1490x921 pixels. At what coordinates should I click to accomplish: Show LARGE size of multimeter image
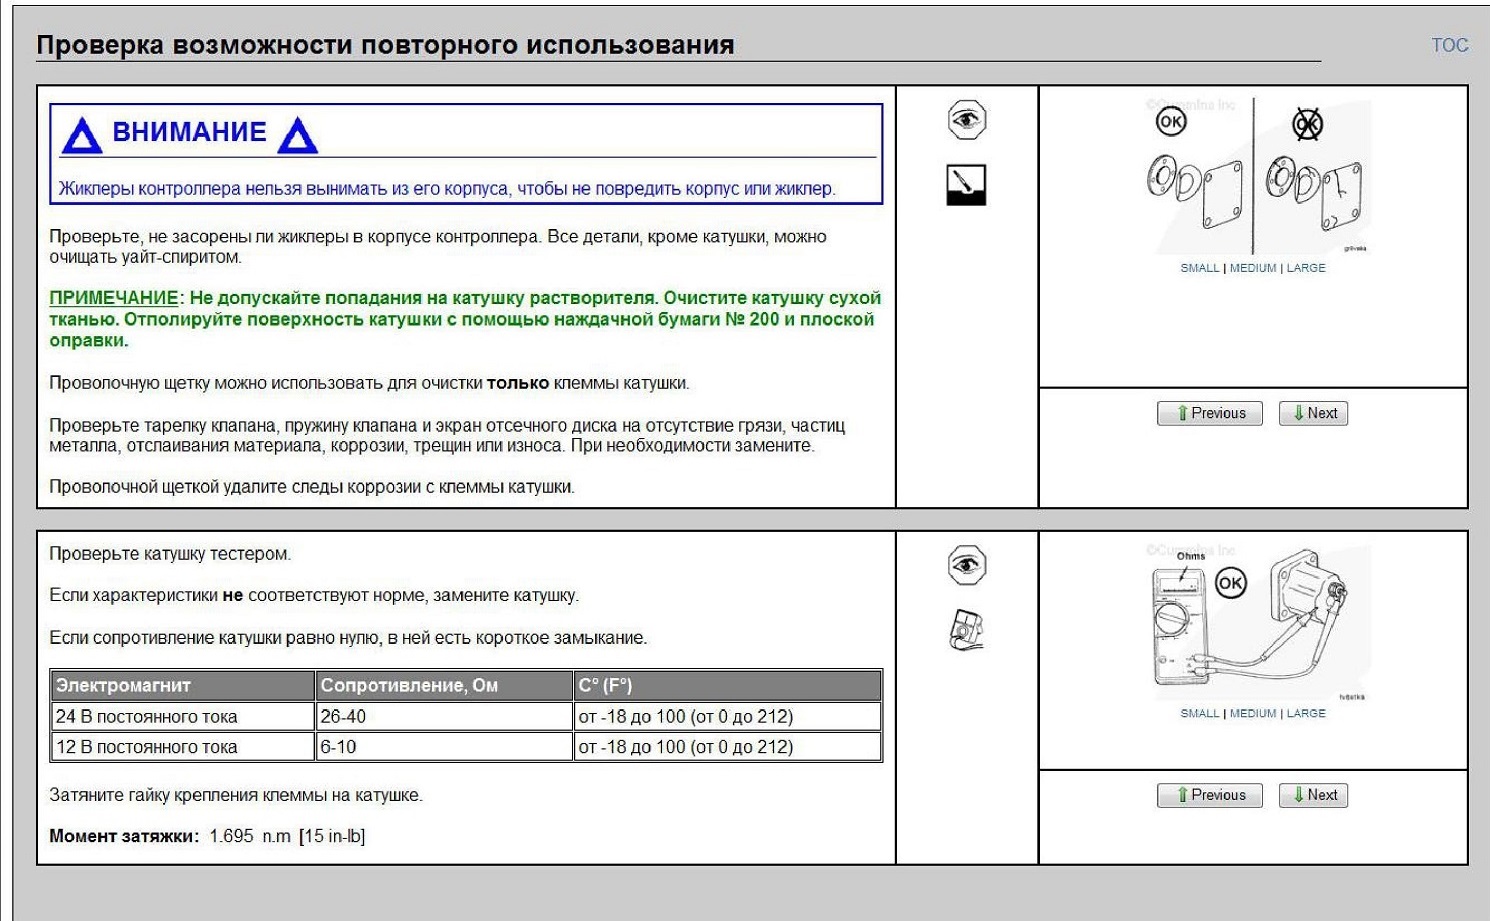[1306, 713]
